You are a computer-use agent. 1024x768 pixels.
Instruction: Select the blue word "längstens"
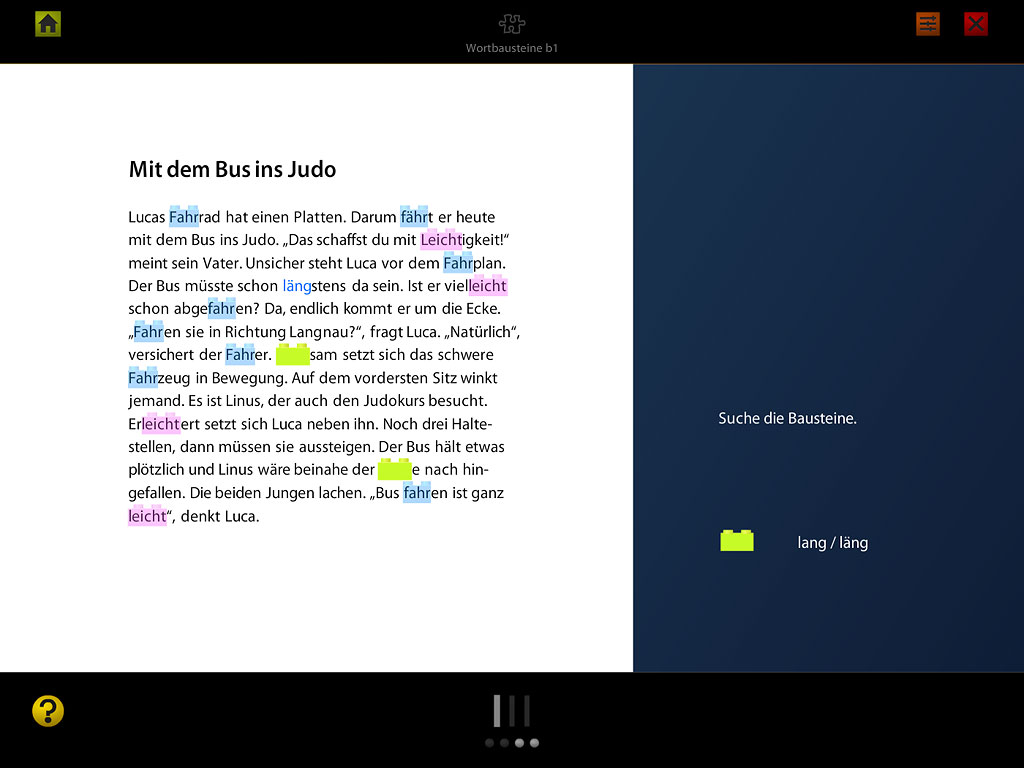click(x=313, y=286)
